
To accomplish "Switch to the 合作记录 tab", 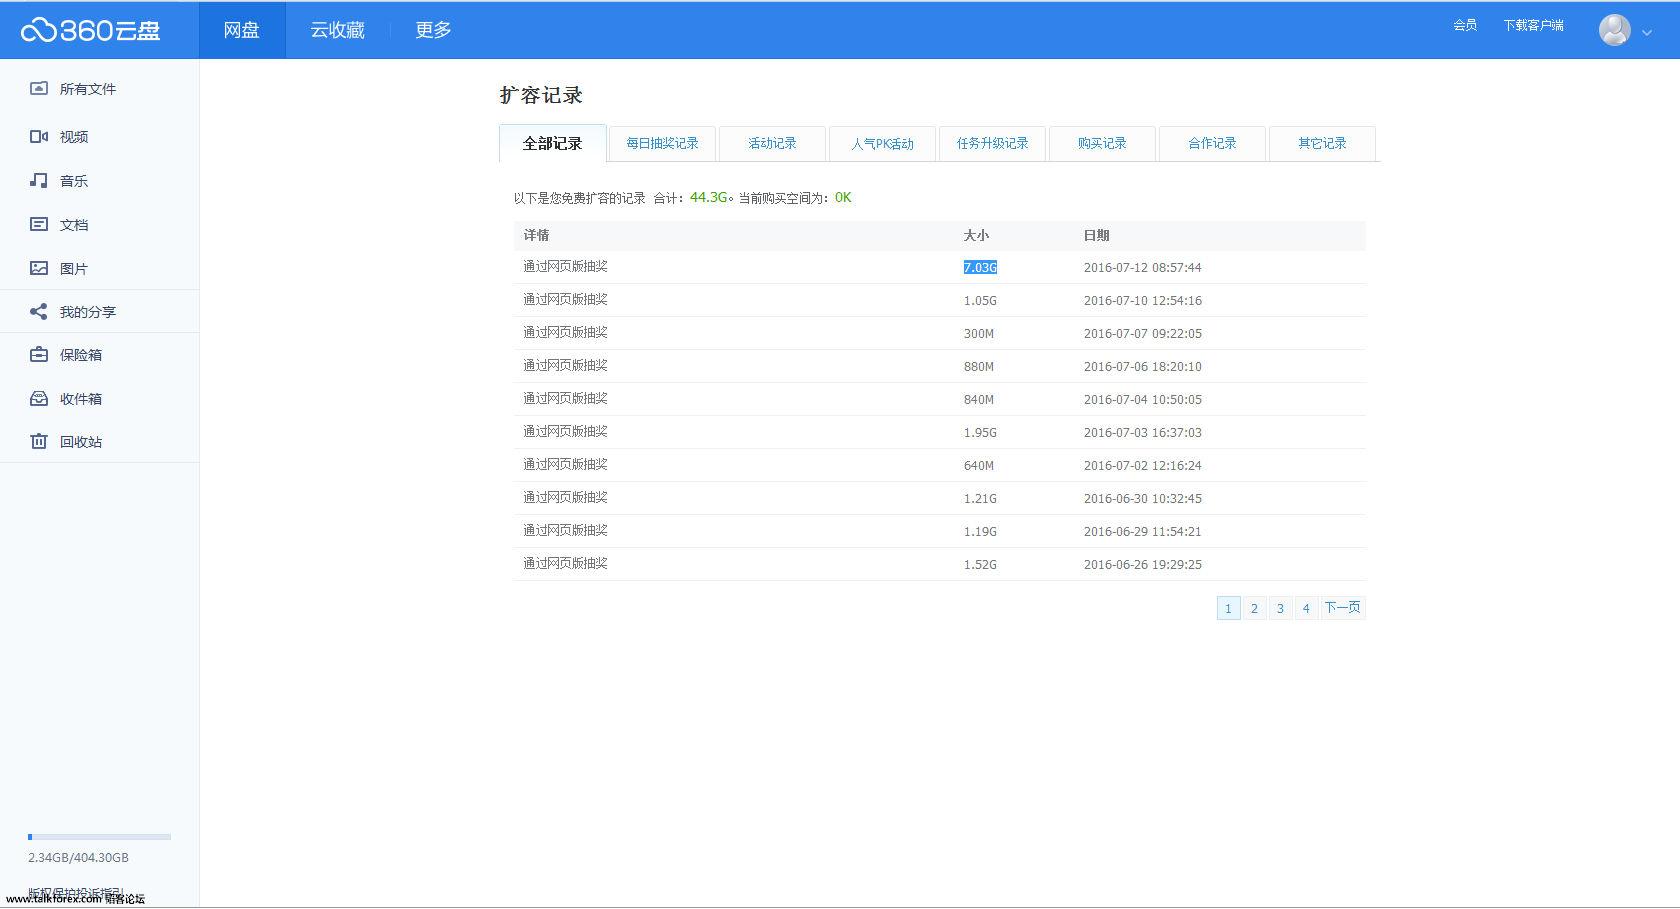I will (x=1212, y=143).
